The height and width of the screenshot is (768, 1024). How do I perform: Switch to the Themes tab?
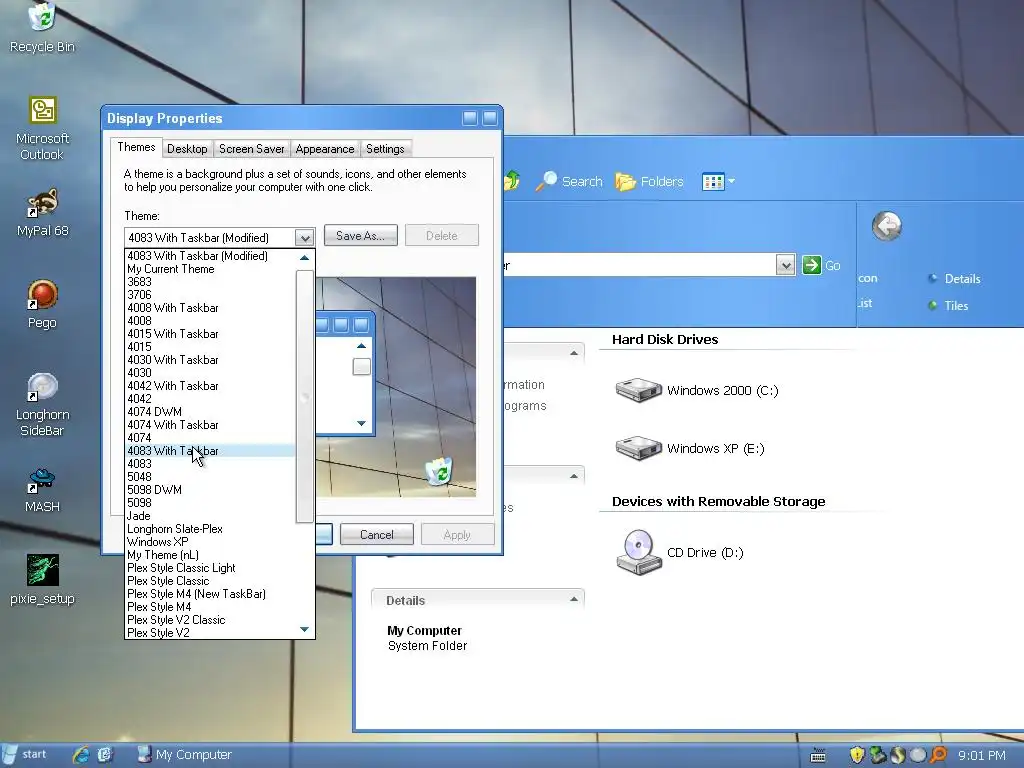tap(136, 147)
